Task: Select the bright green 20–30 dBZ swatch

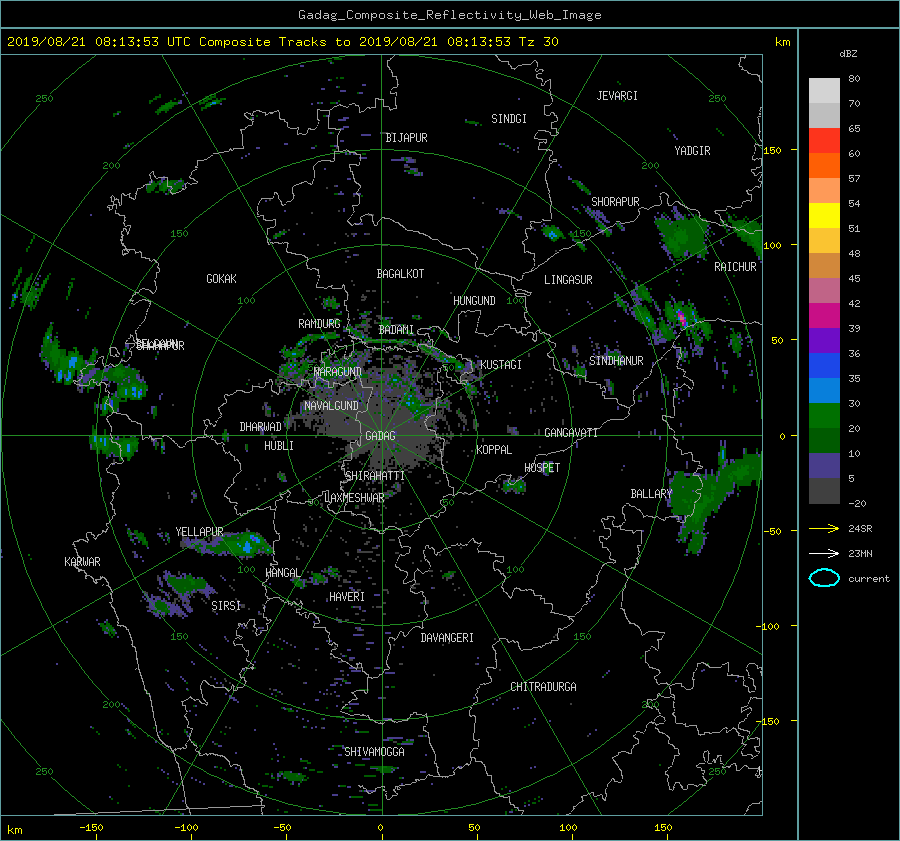Action: pos(824,415)
